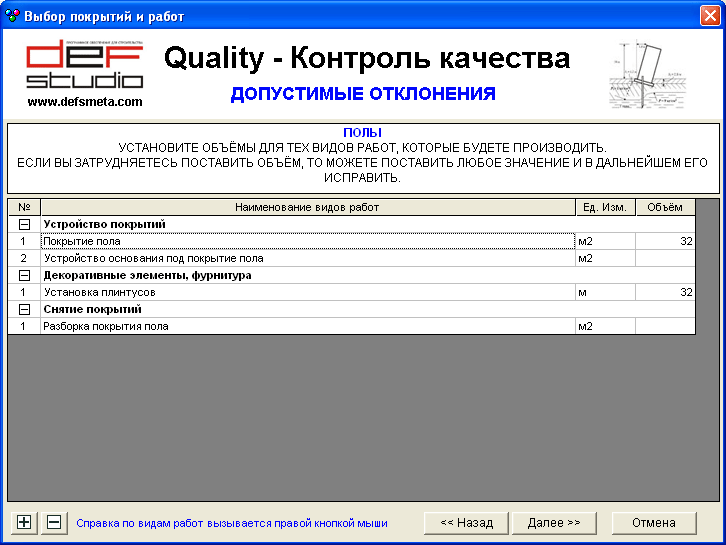Click empty volume cell for Разборка покрытия пола
The image size is (726, 545).
[x=665, y=326]
